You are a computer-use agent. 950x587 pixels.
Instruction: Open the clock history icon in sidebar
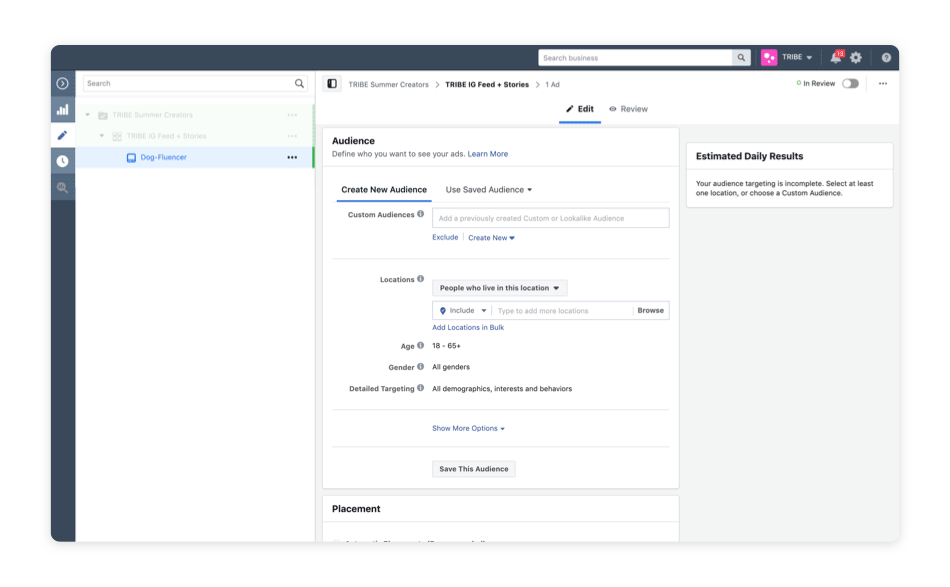(x=62, y=161)
